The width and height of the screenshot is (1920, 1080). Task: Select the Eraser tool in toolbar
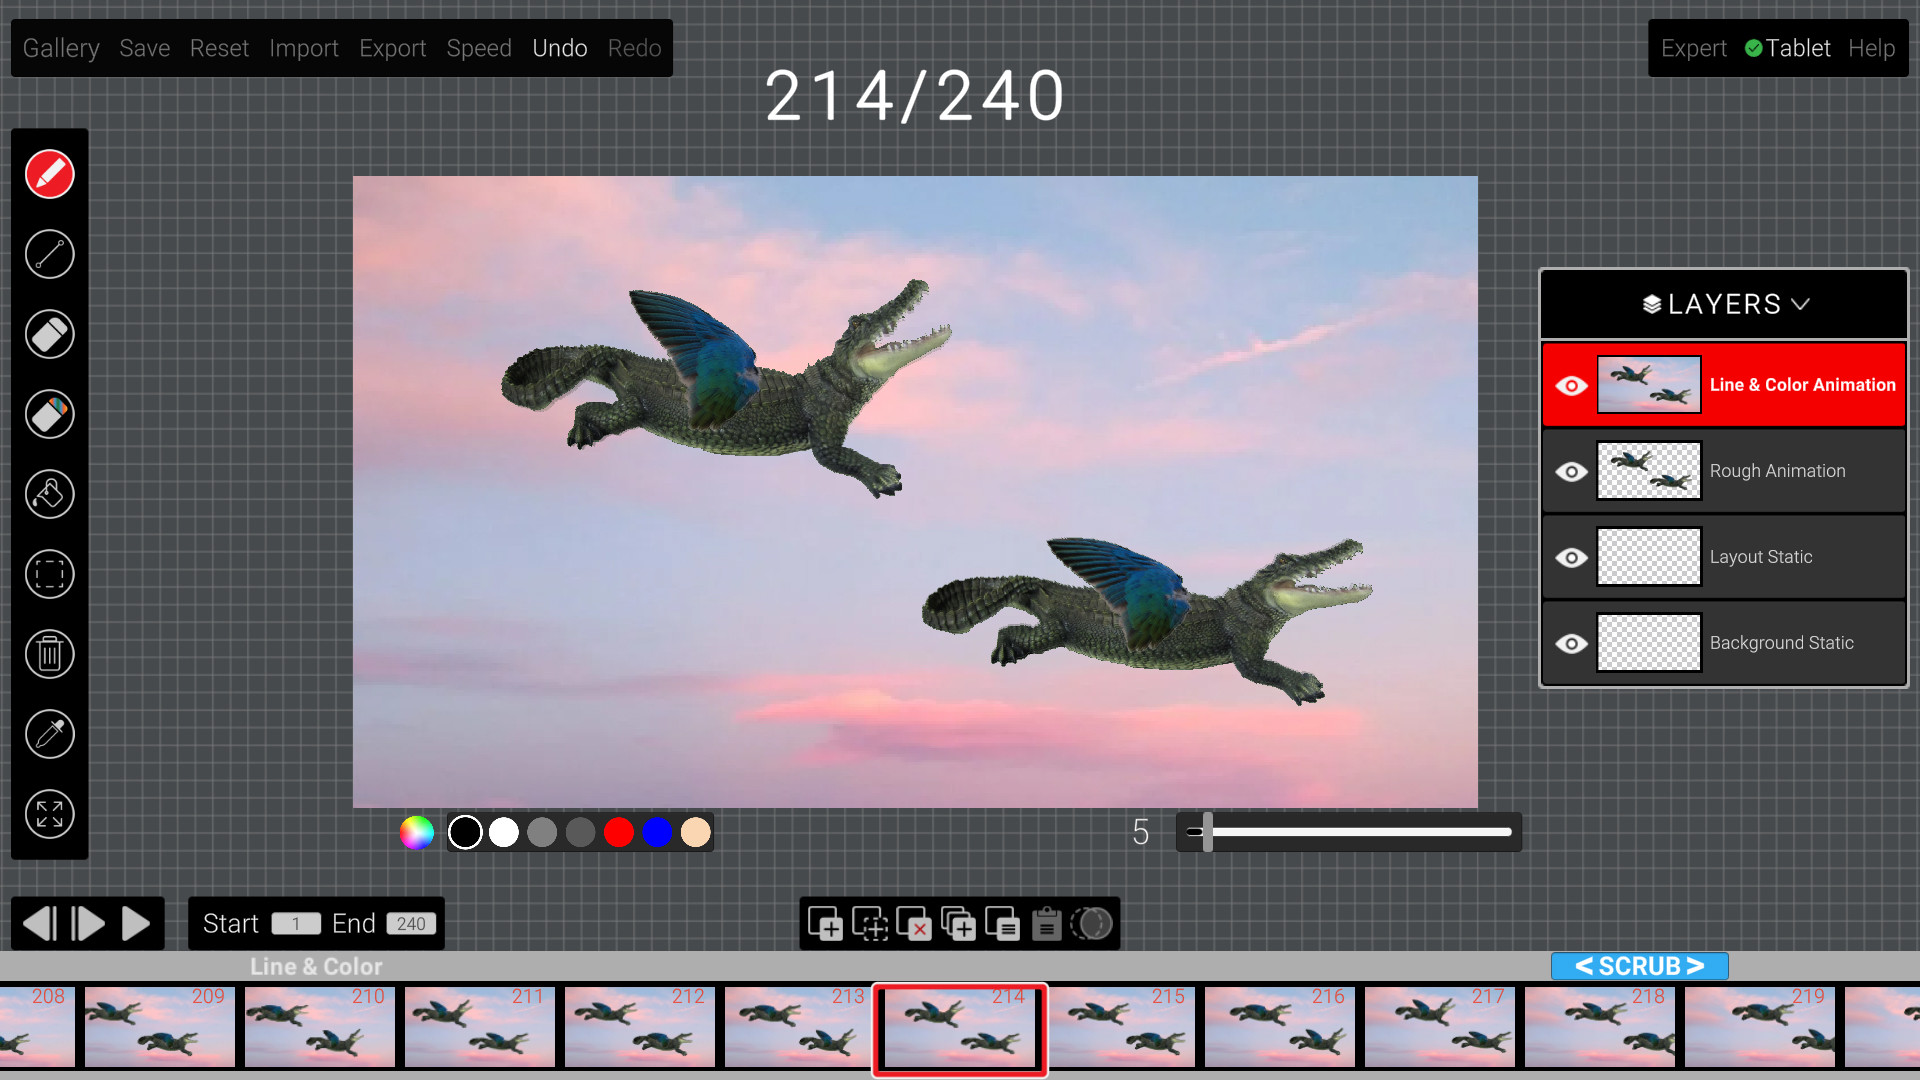[50, 334]
